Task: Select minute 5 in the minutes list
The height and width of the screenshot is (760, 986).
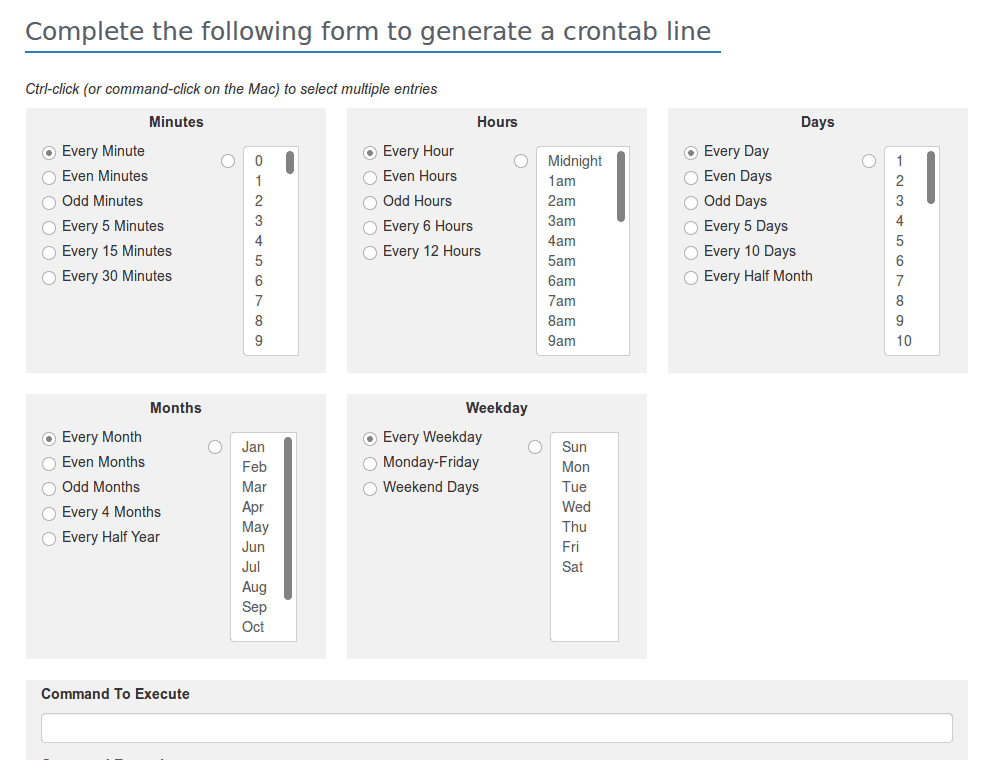Action: pos(258,260)
